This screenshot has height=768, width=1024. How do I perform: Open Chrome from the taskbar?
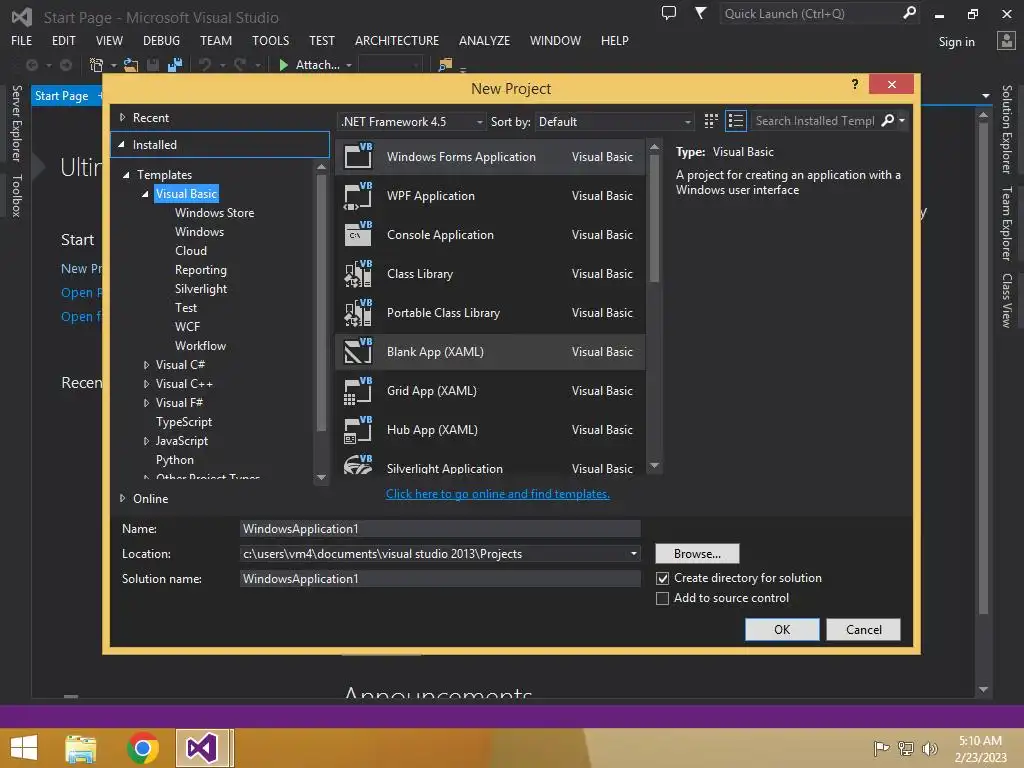[x=142, y=748]
